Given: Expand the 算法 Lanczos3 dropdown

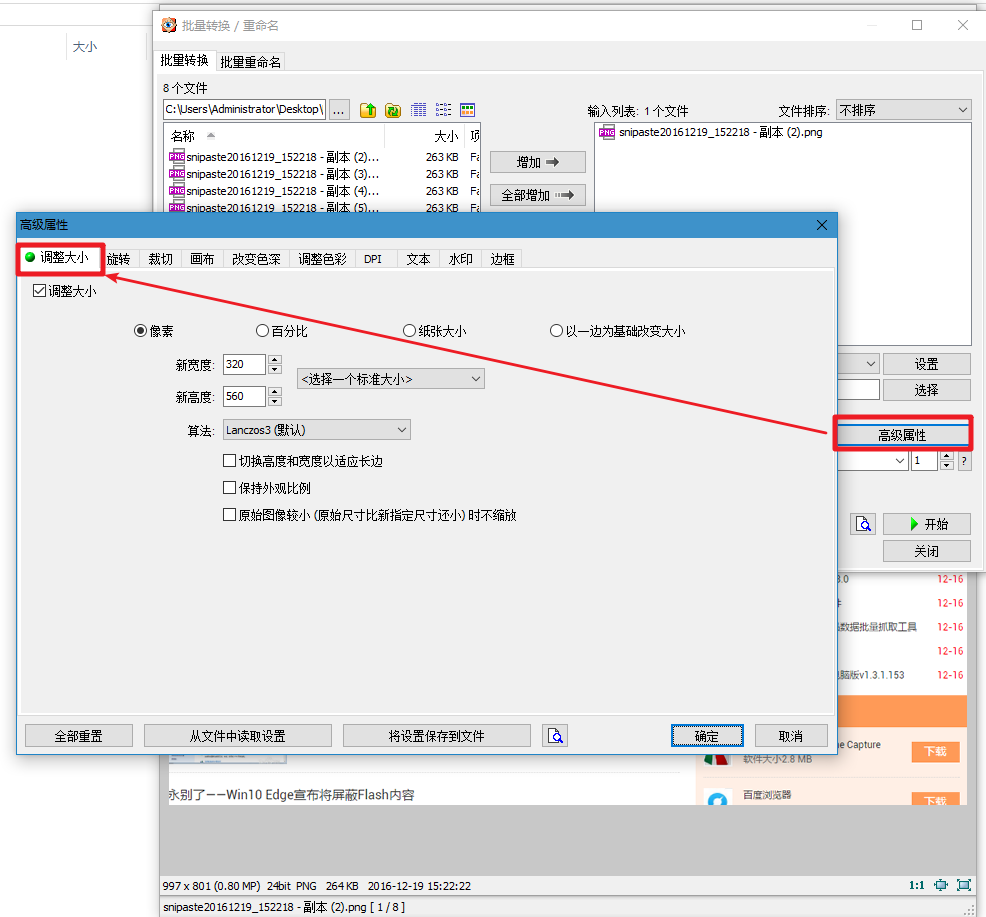Looking at the screenshot, I should (x=316, y=430).
